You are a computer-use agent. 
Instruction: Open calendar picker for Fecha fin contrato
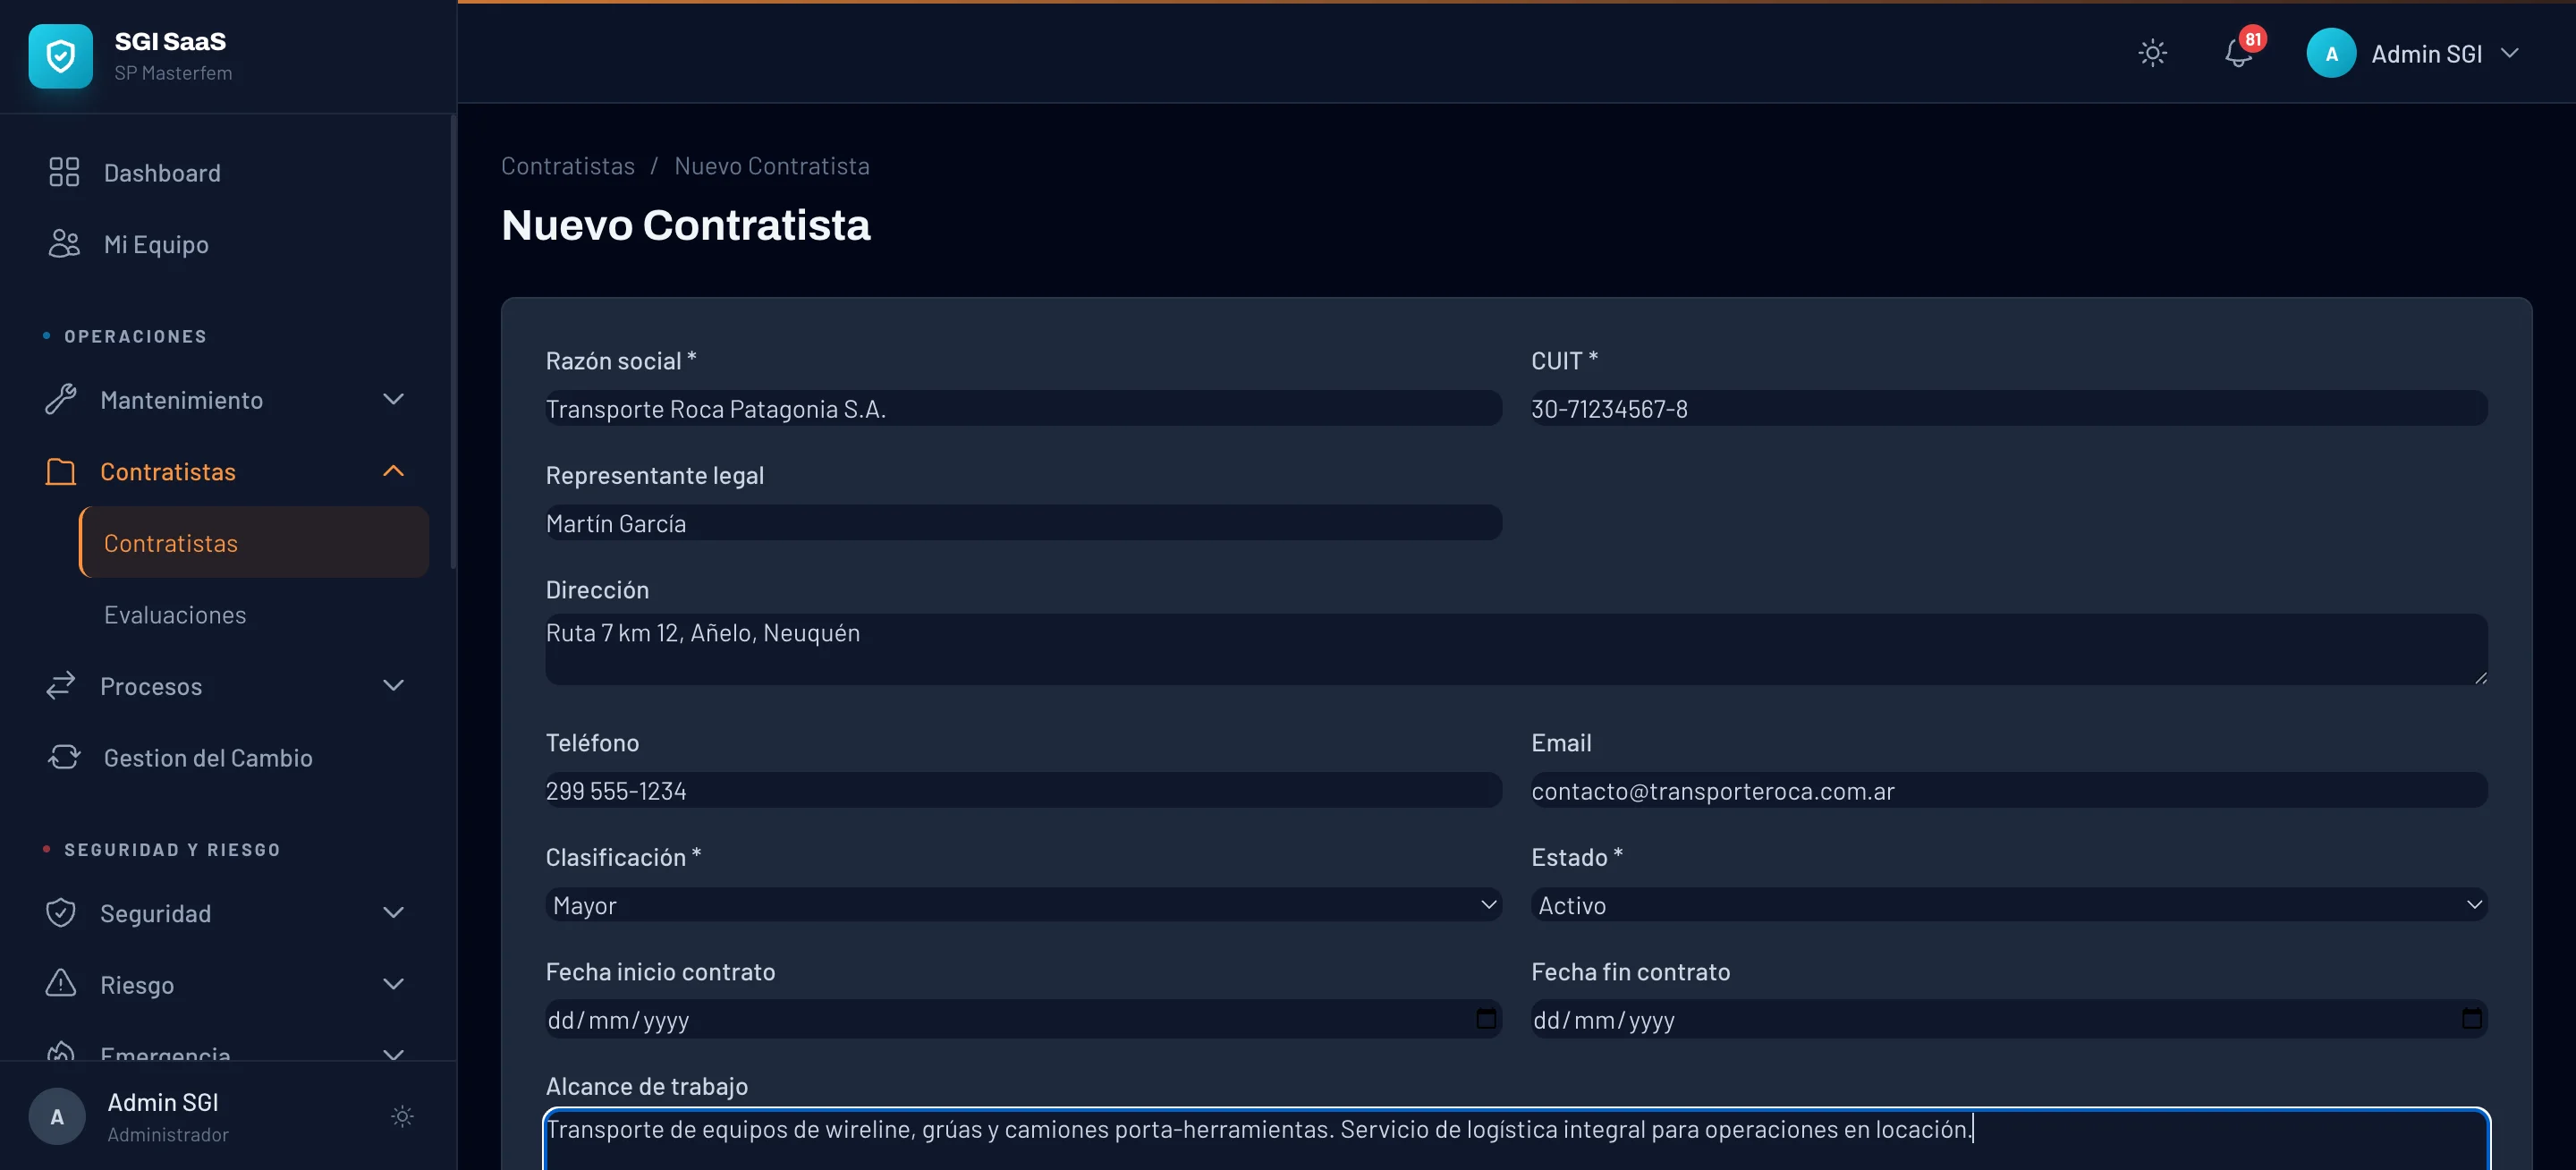pos(2471,1019)
